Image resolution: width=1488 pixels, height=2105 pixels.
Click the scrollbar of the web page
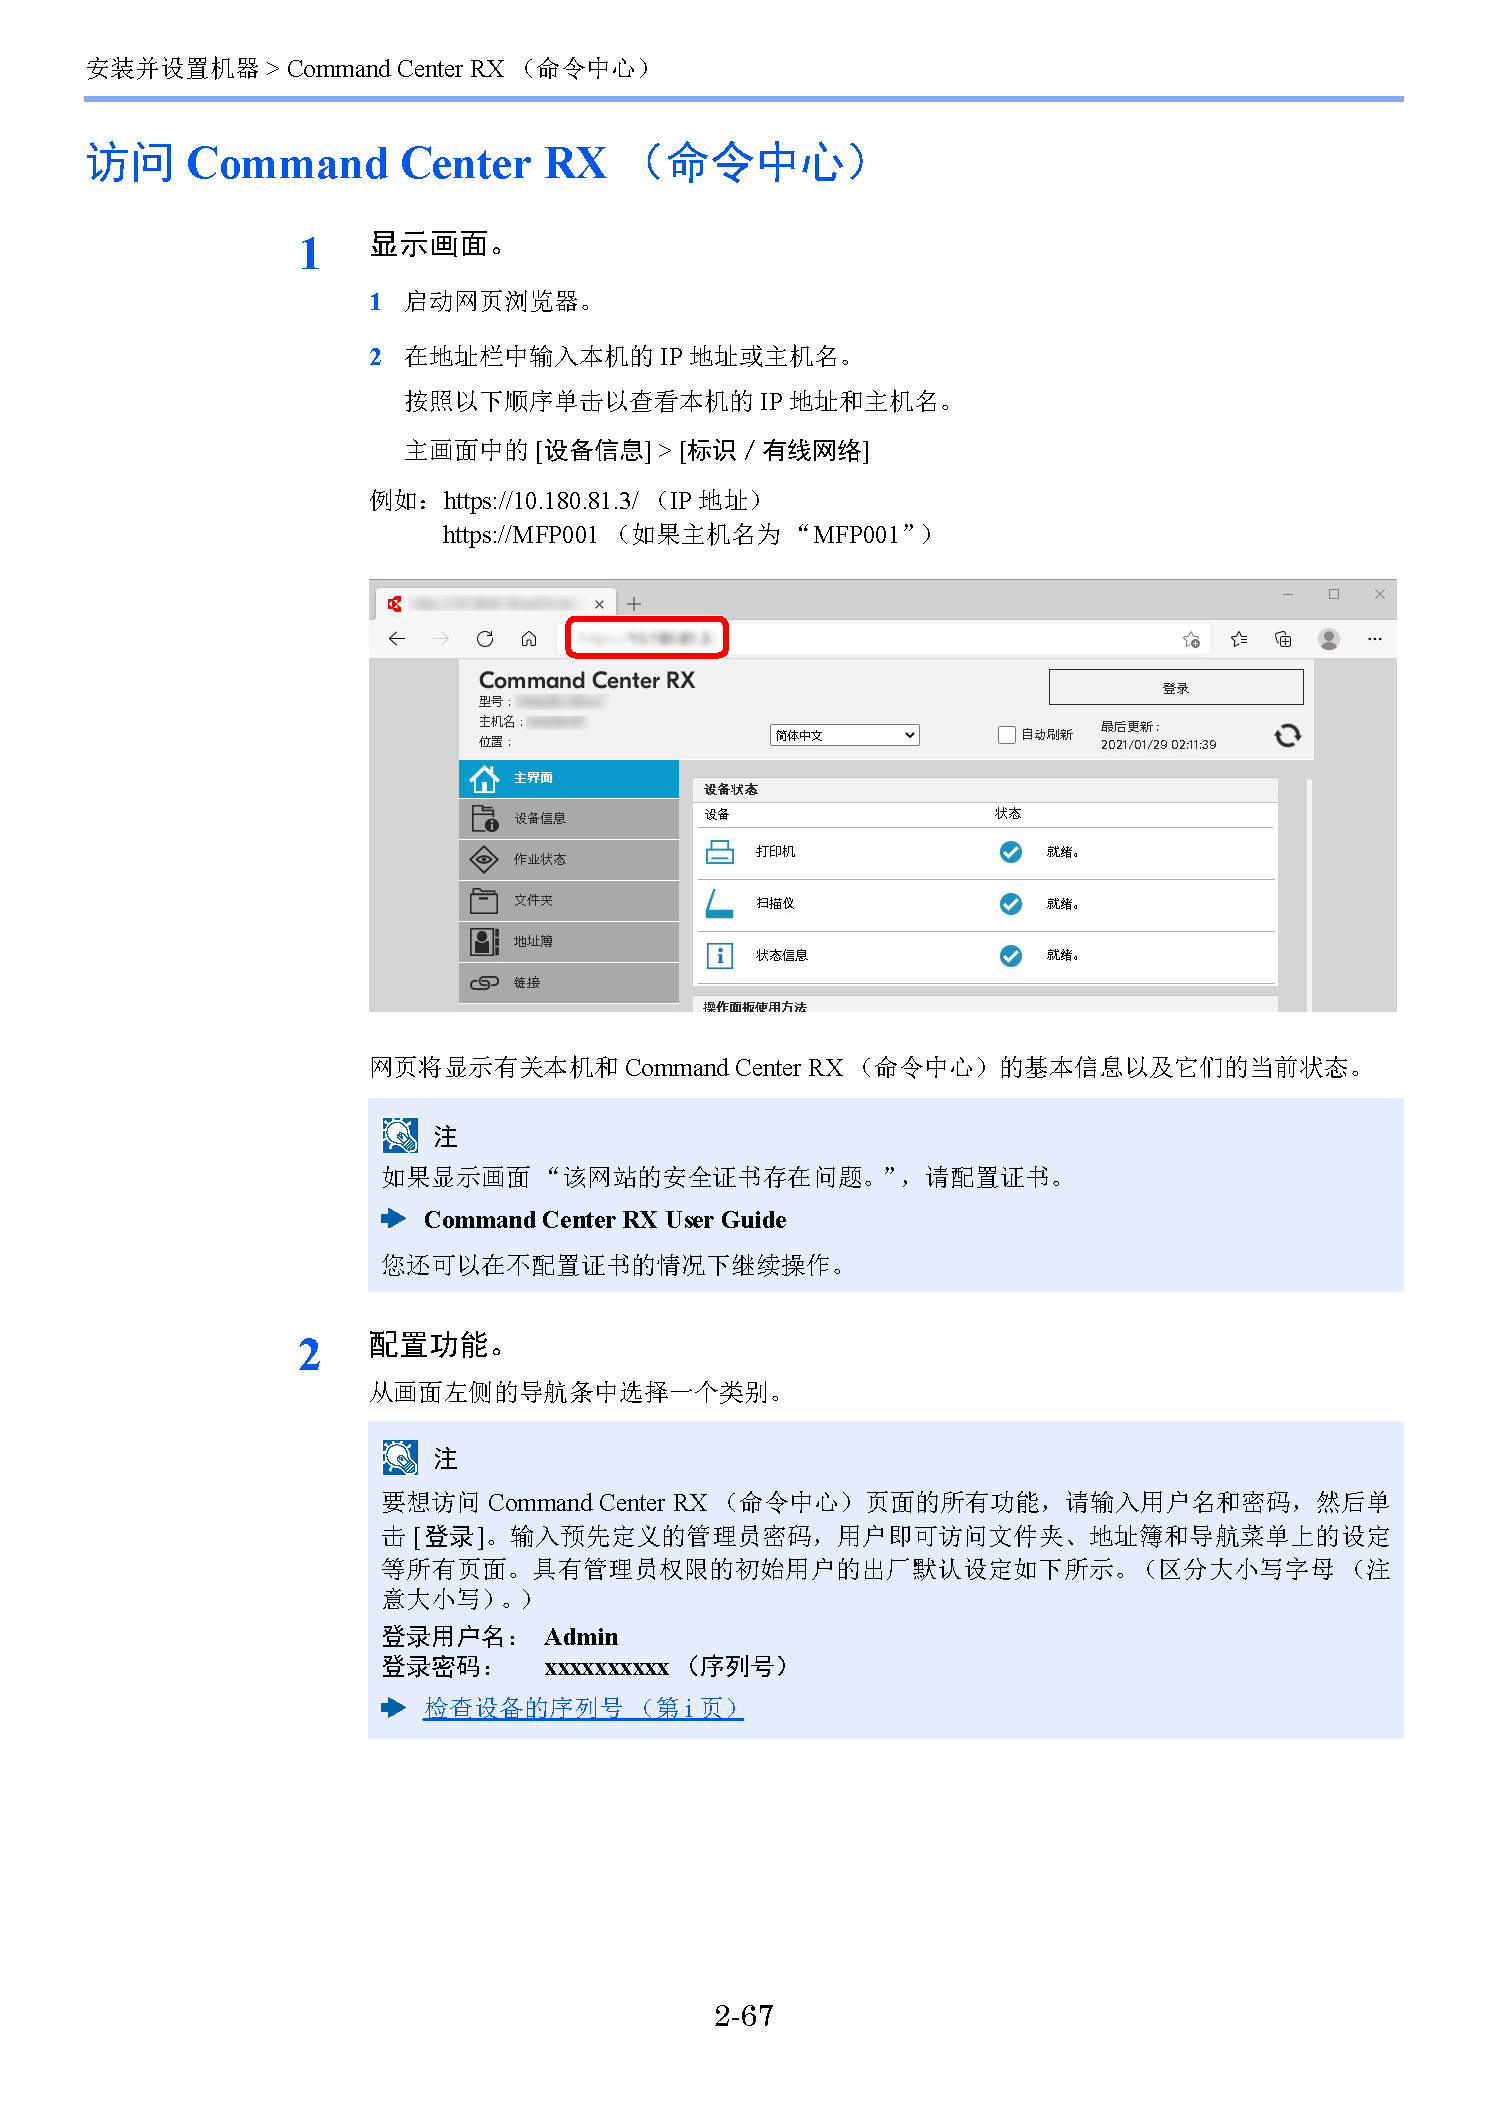point(1309,895)
